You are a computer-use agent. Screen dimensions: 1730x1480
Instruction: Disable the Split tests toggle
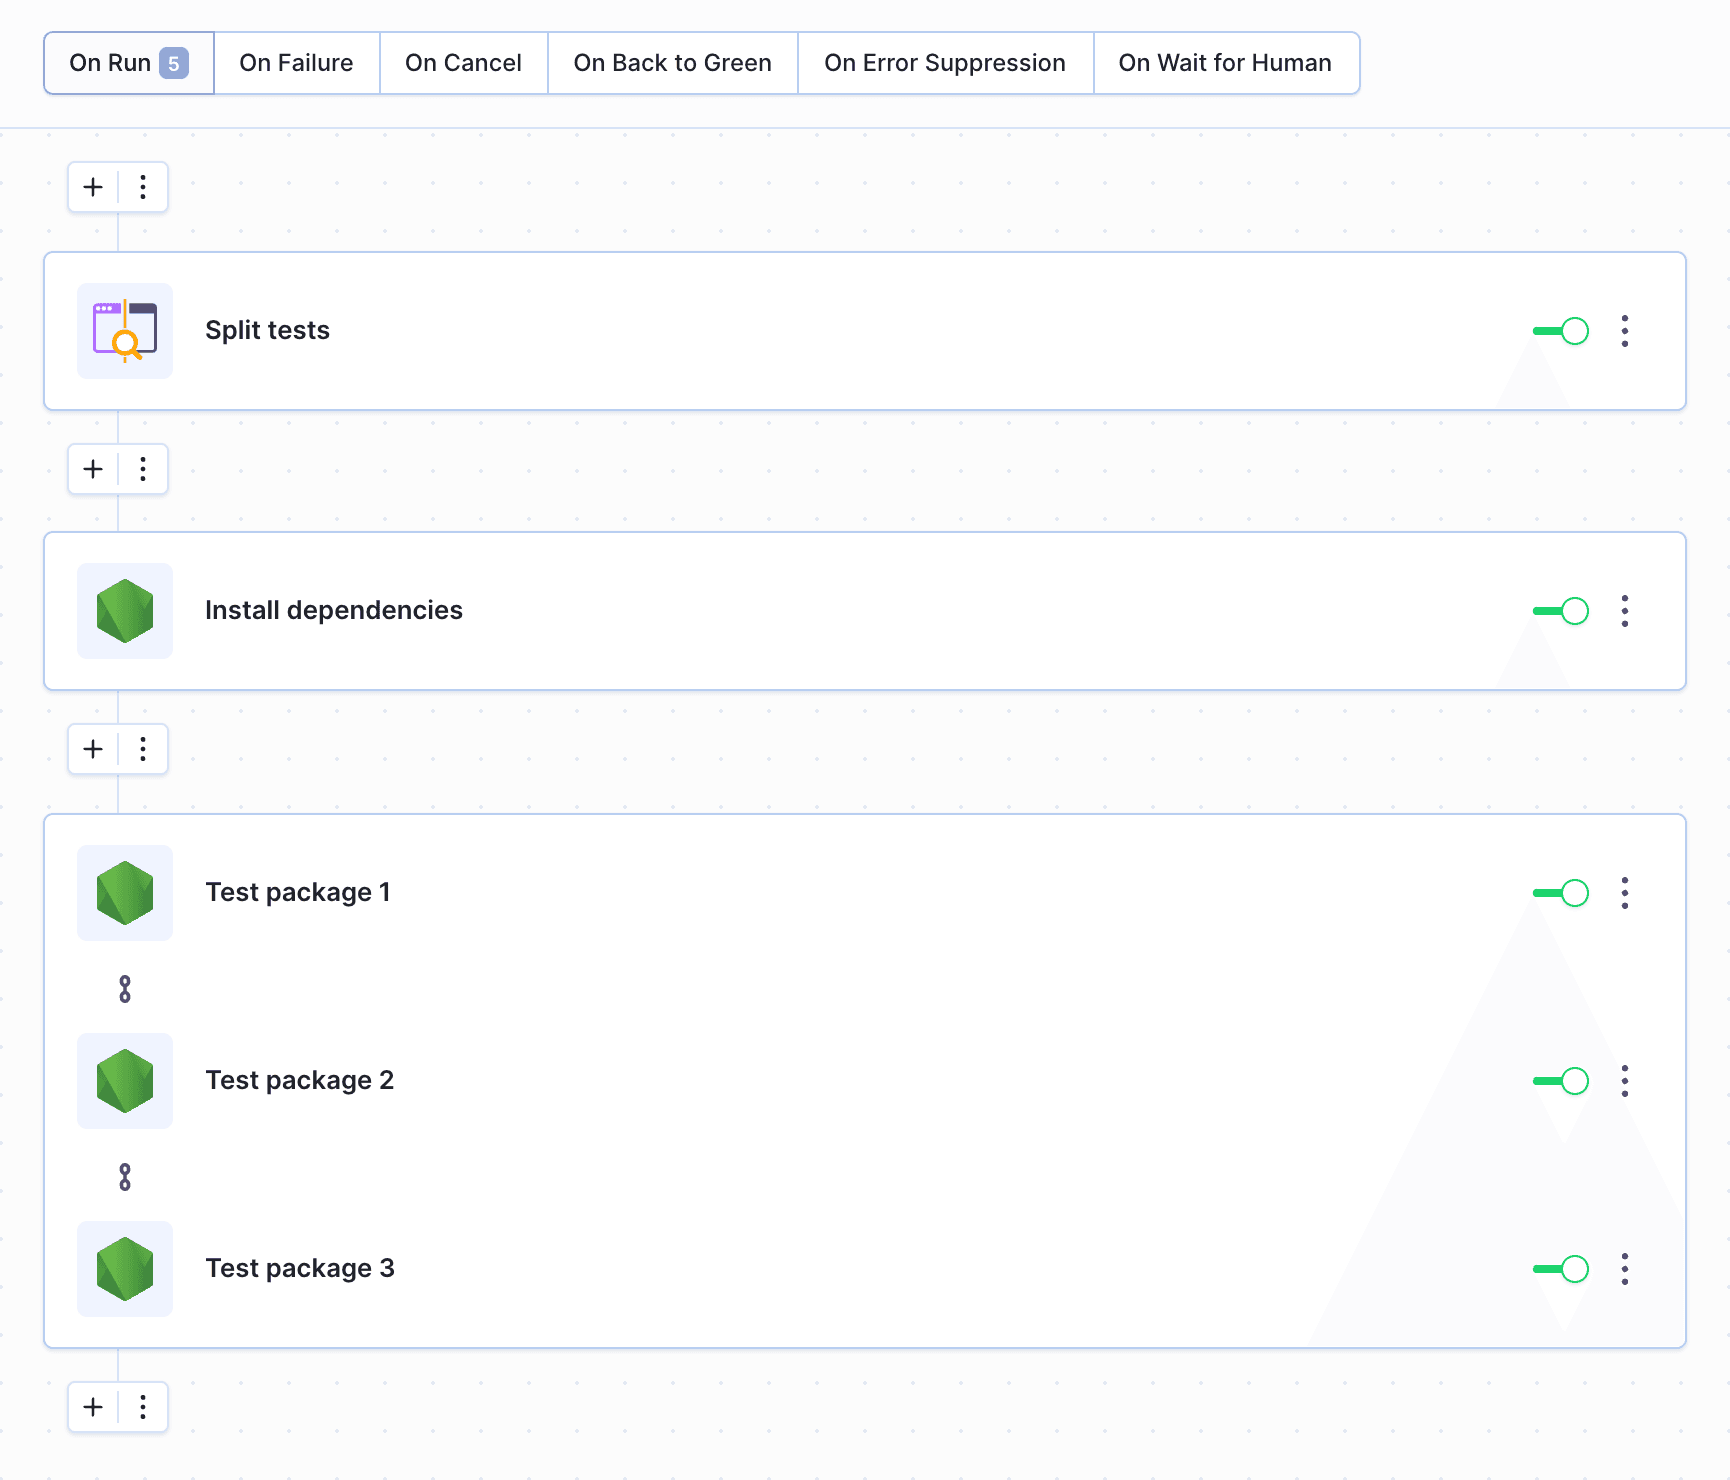point(1560,331)
